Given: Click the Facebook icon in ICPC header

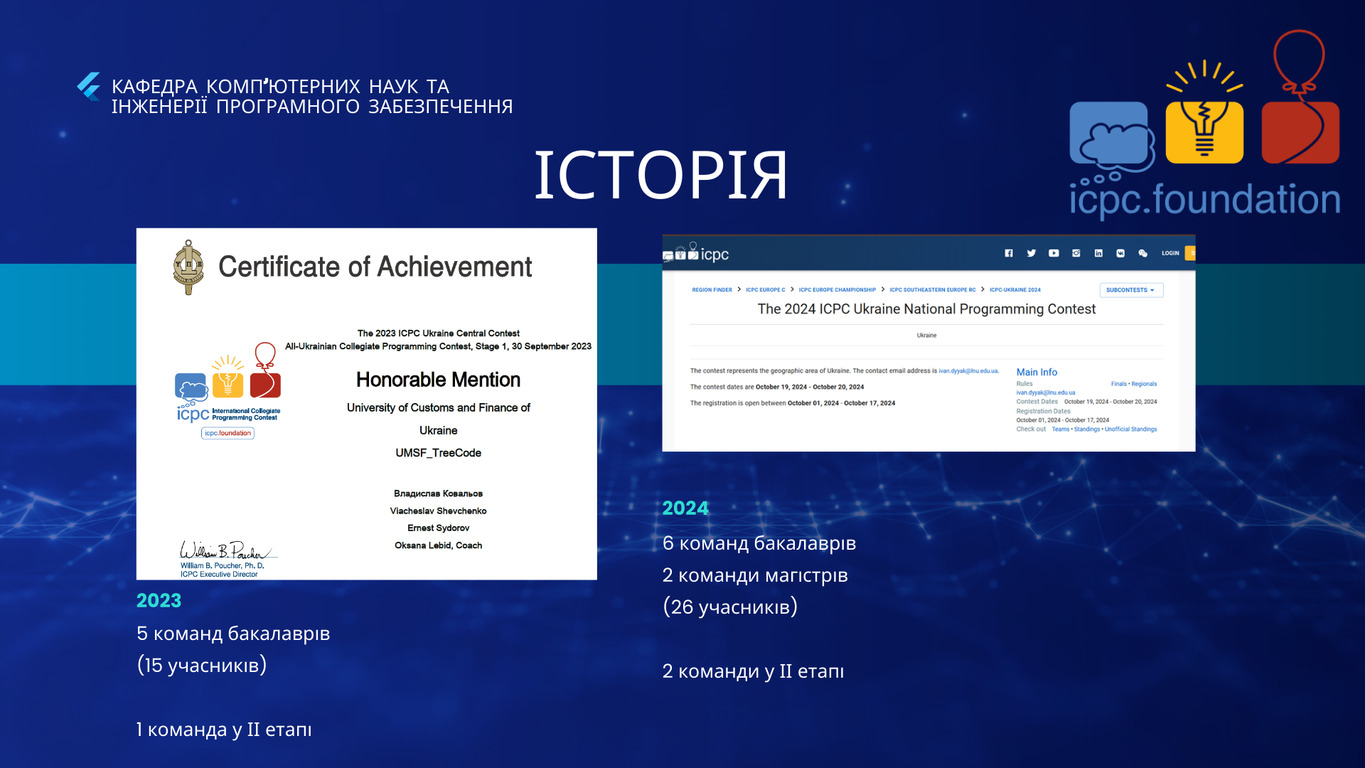Looking at the screenshot, I should (x=1009, y=253).
